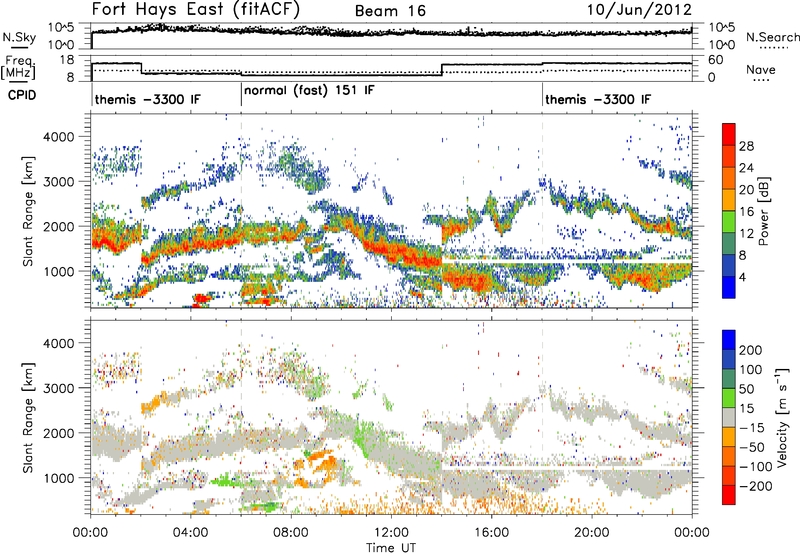Click the 10^5 tick right of noise panel
The height and width of the screenshot is (554, 800).
(722, 28)
